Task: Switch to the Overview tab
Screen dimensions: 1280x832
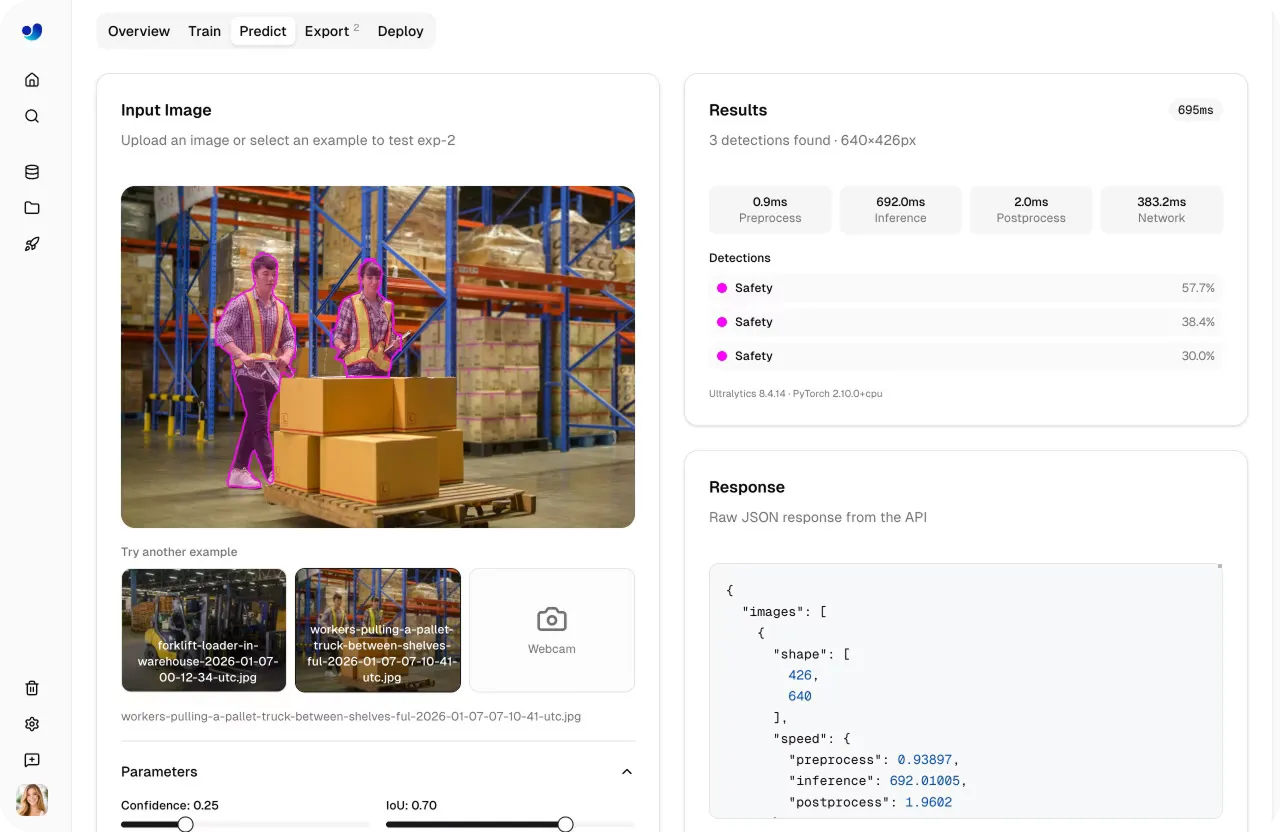Action: (139, 31)
